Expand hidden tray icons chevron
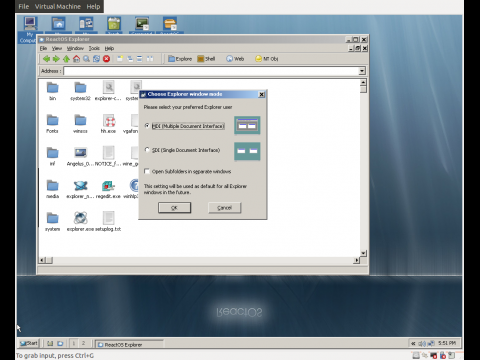The width and height of the screenshot is (480, 360). (x=413, y=343)
